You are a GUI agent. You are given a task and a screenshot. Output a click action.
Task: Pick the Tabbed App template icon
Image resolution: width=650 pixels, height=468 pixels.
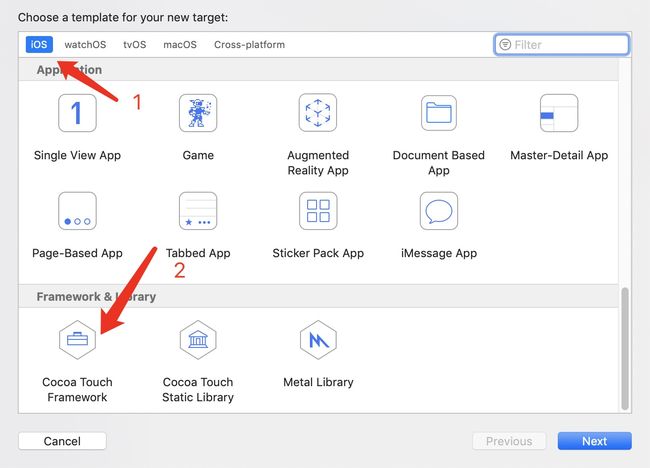point(198,211)
